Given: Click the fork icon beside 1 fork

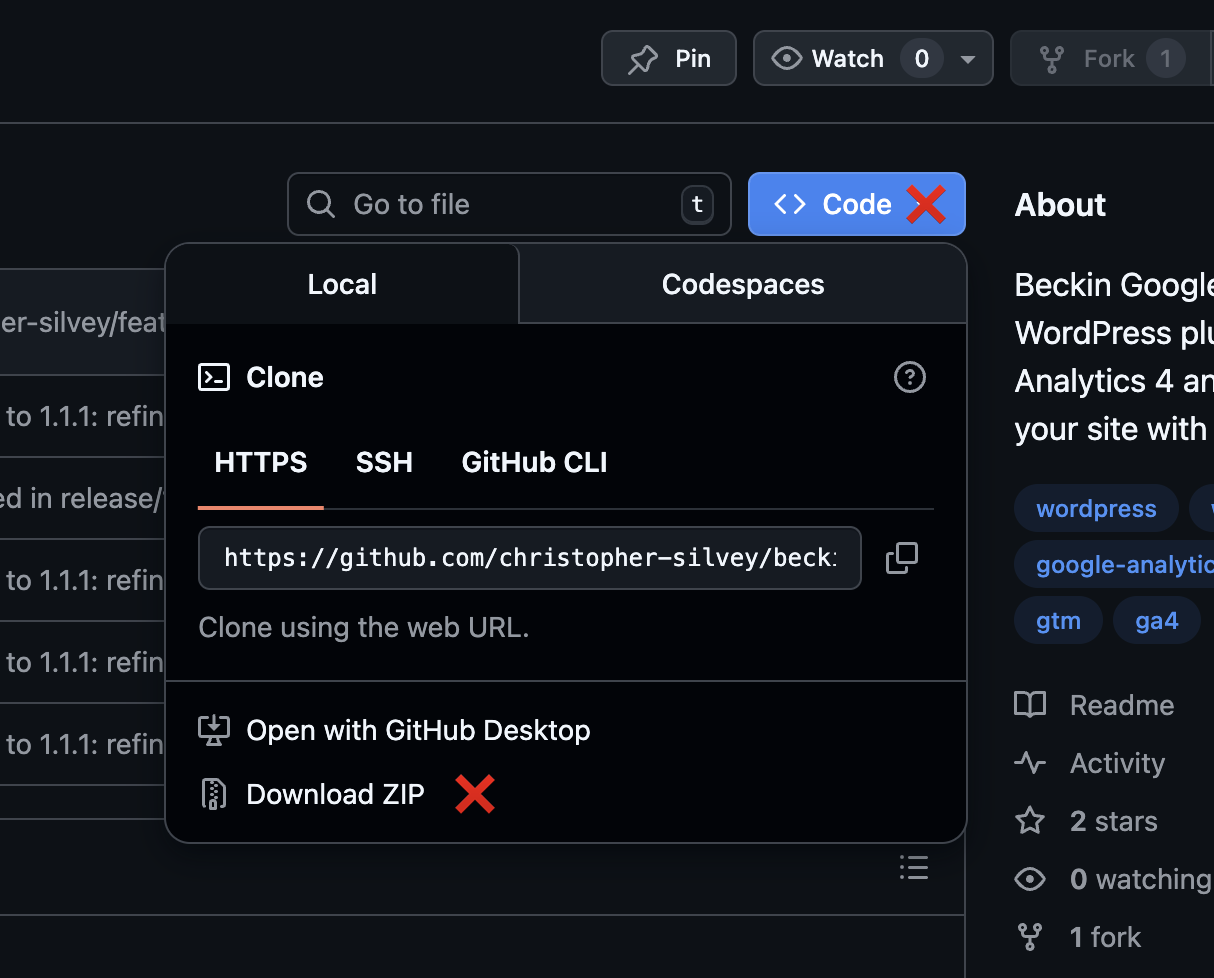Looking at the screenshot, I should click(x=1030, y=937).
